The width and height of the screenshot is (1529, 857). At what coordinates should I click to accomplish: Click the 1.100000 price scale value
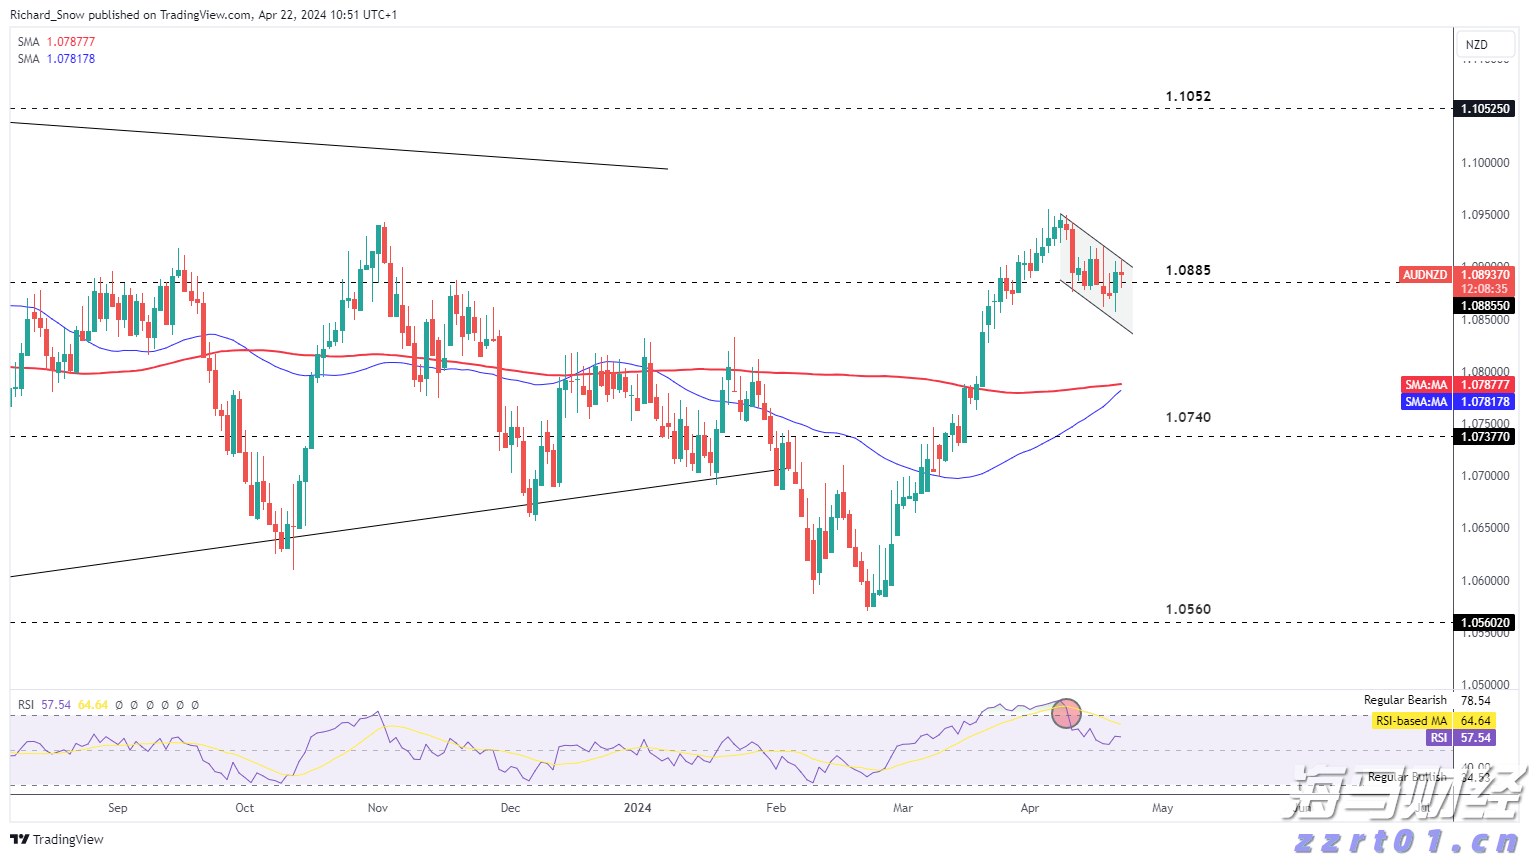click(1485, 163)
